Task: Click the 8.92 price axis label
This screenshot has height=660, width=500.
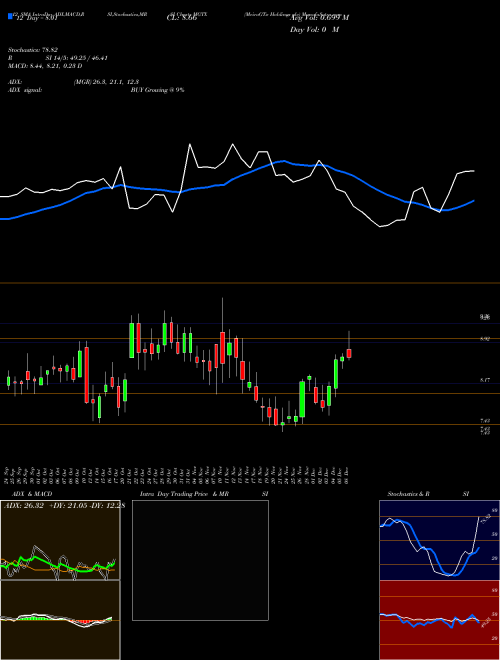Action: pyautogui.click(x=485, y=339)
